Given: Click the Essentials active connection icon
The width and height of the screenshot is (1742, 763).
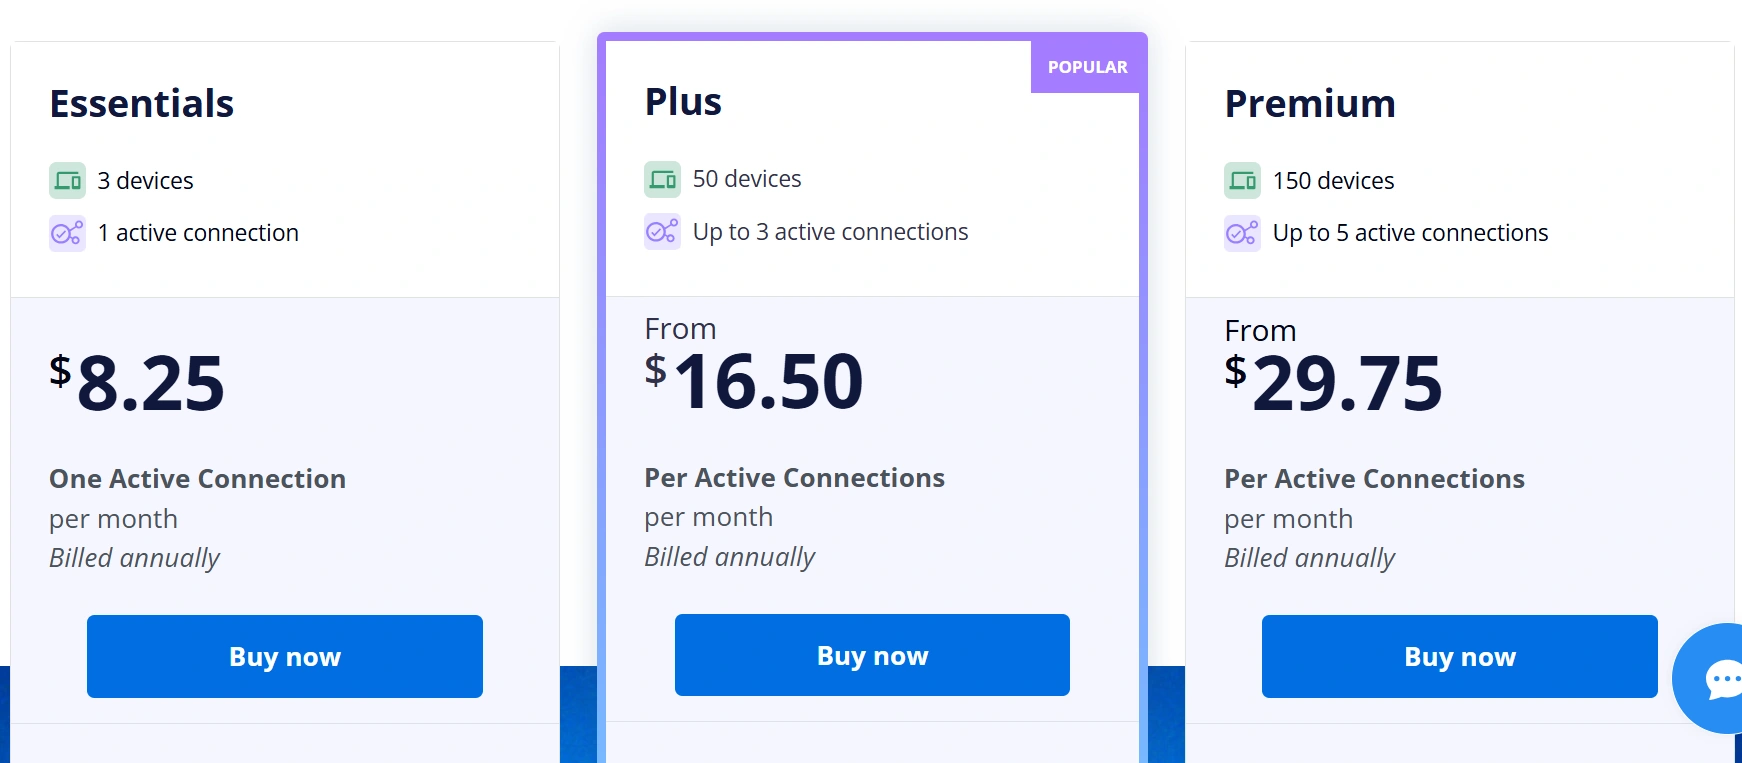Looking at the screenshot, I should pyautogui.click(x=67, y=233).
